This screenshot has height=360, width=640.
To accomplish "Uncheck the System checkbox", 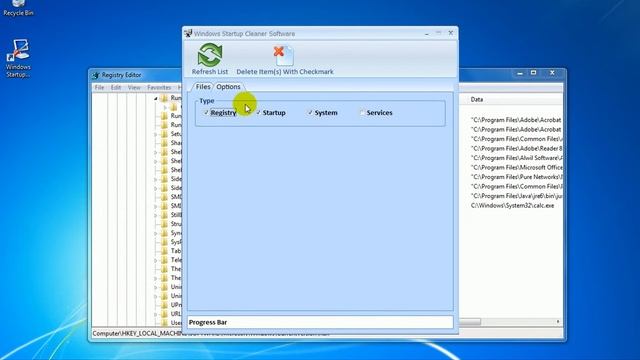I will (310, 112).
